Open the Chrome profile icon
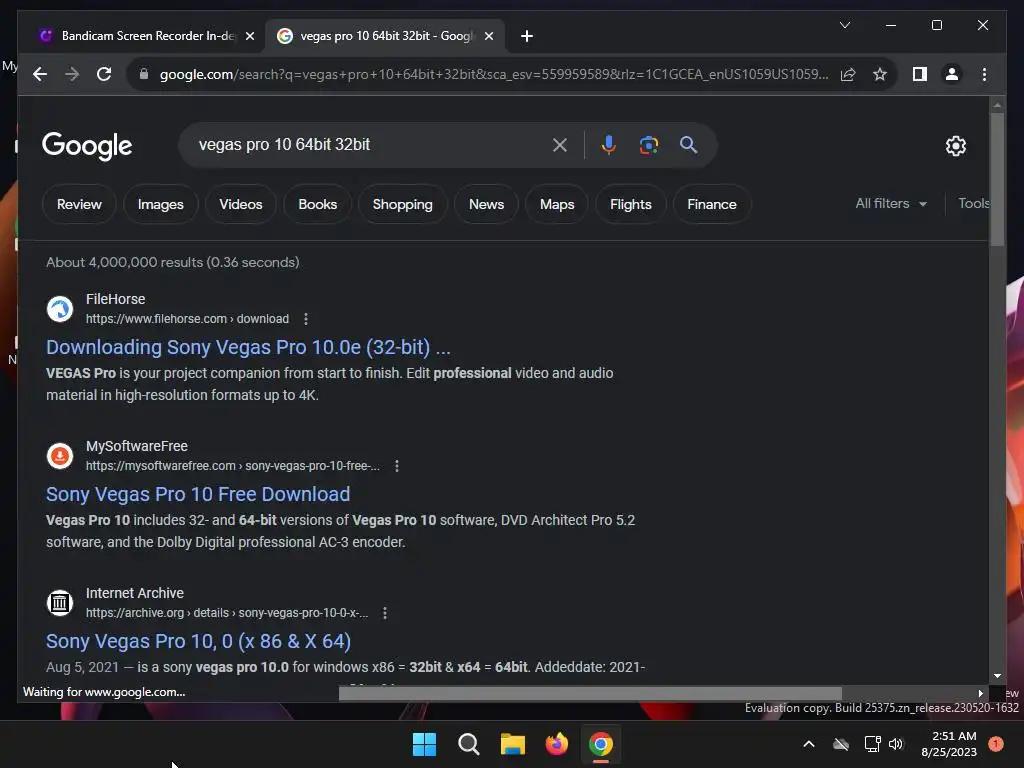 pos(952,74)
